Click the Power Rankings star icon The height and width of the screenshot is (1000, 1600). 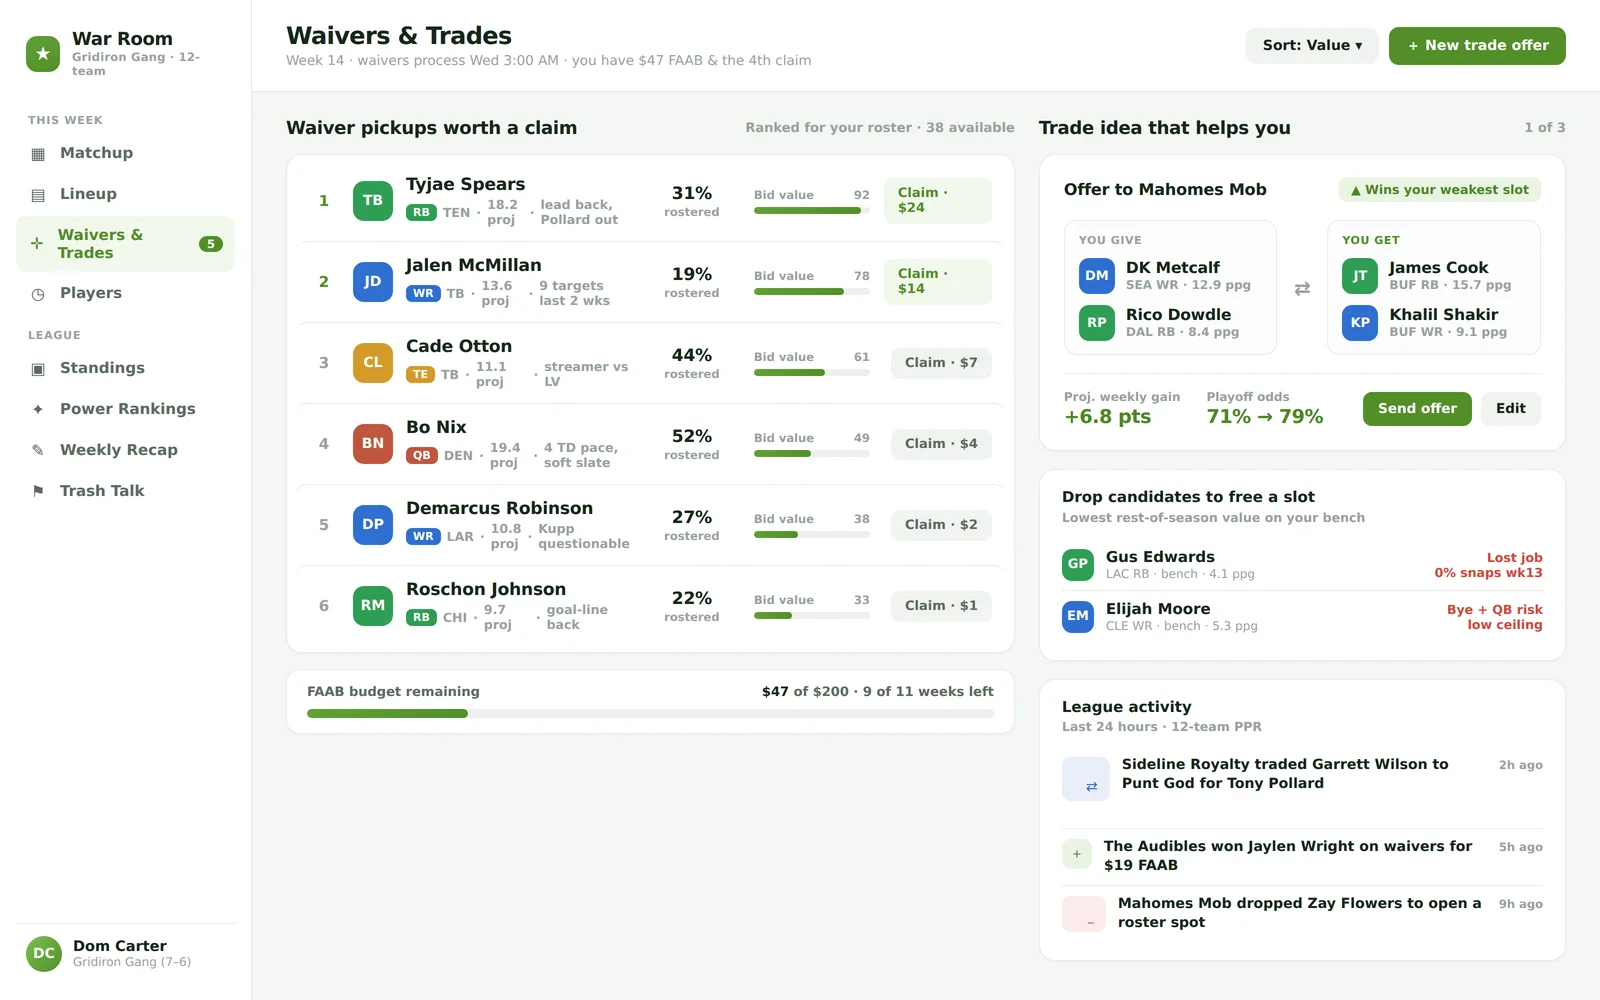click(x=38, y=409)
